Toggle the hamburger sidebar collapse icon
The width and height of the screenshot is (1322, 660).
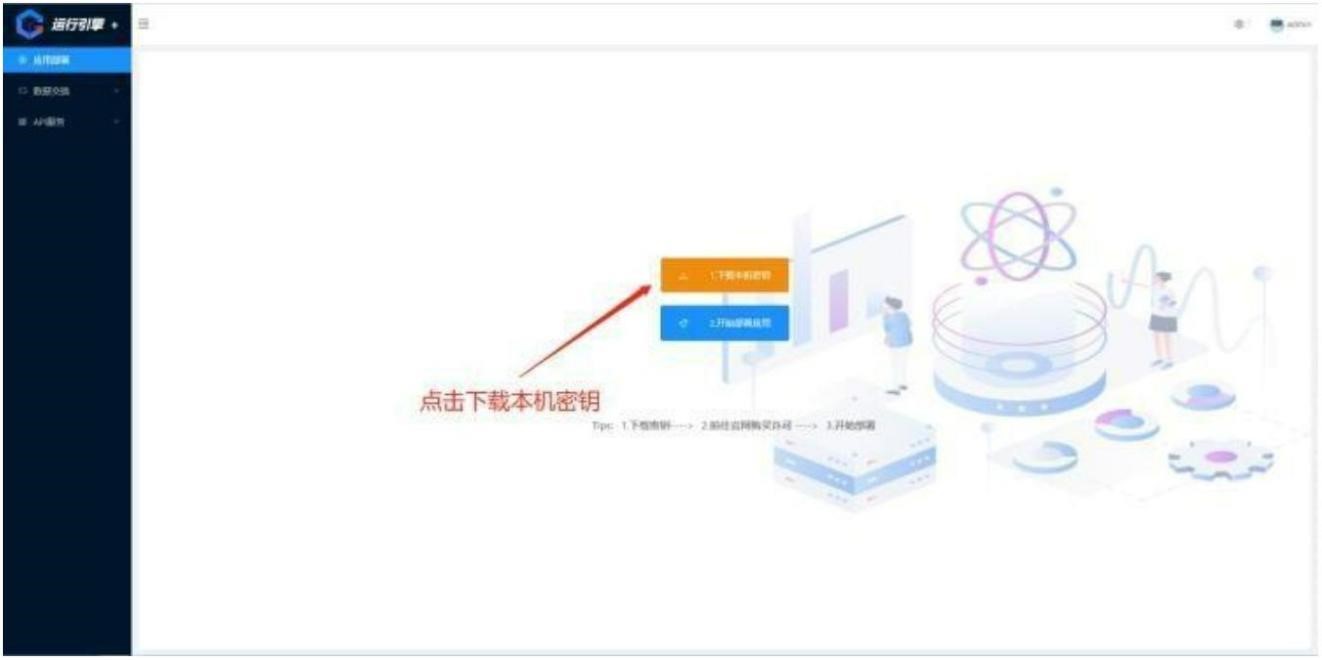[x=144, y=23]
